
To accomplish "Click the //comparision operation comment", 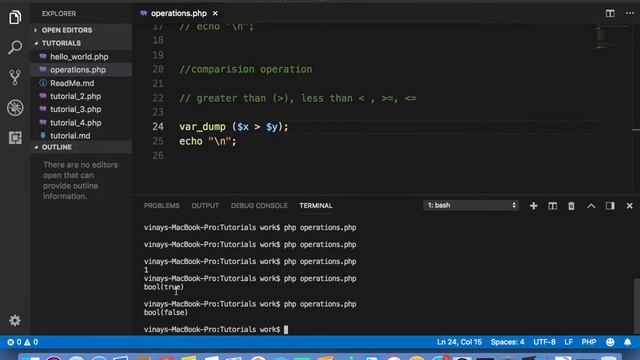I will click(245, 69).
